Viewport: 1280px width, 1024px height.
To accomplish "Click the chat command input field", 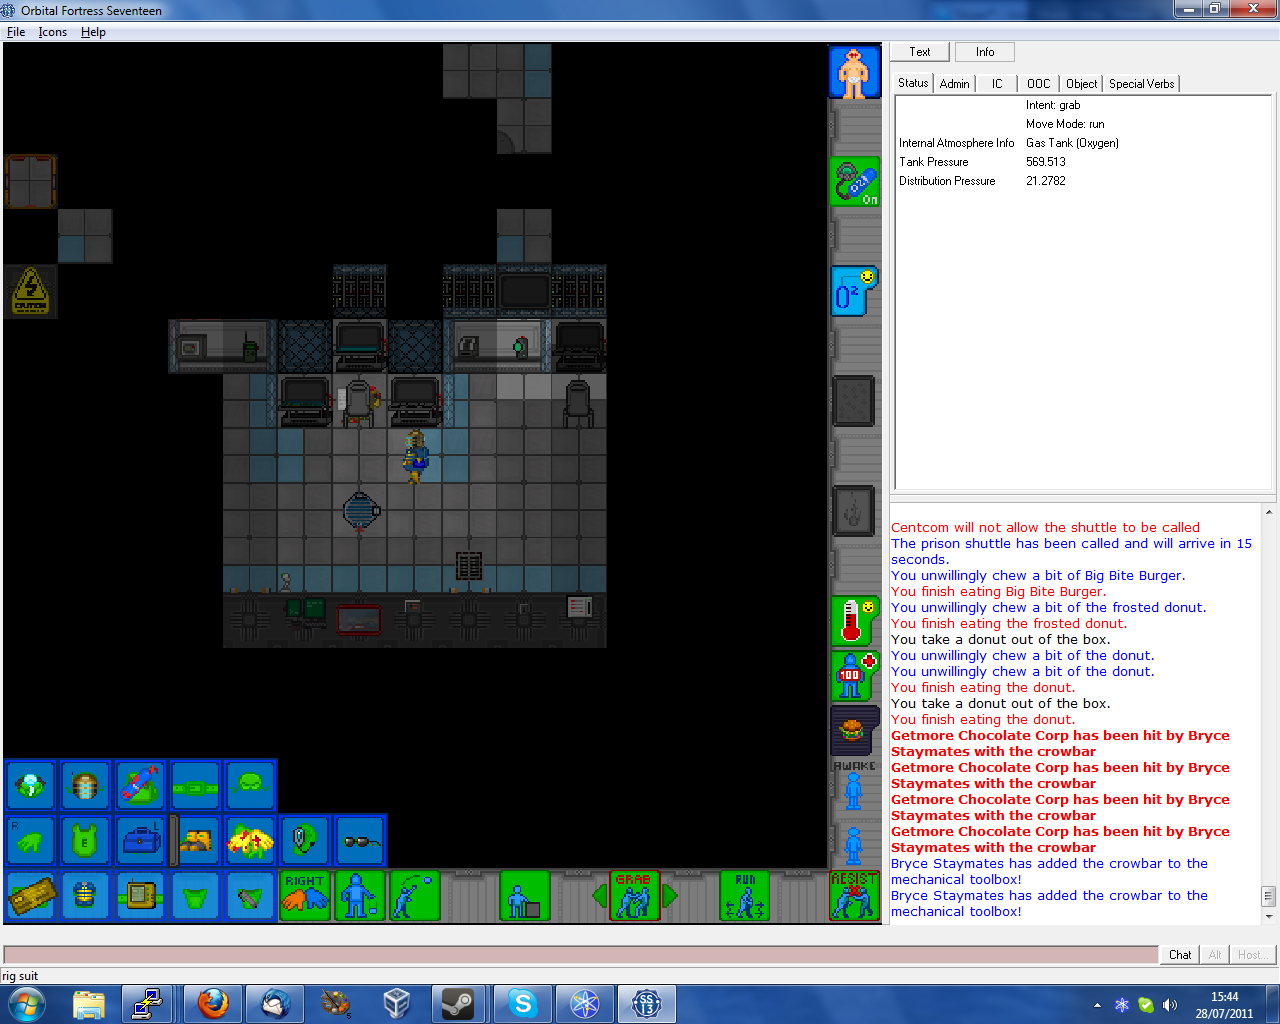I will (580, 955).
